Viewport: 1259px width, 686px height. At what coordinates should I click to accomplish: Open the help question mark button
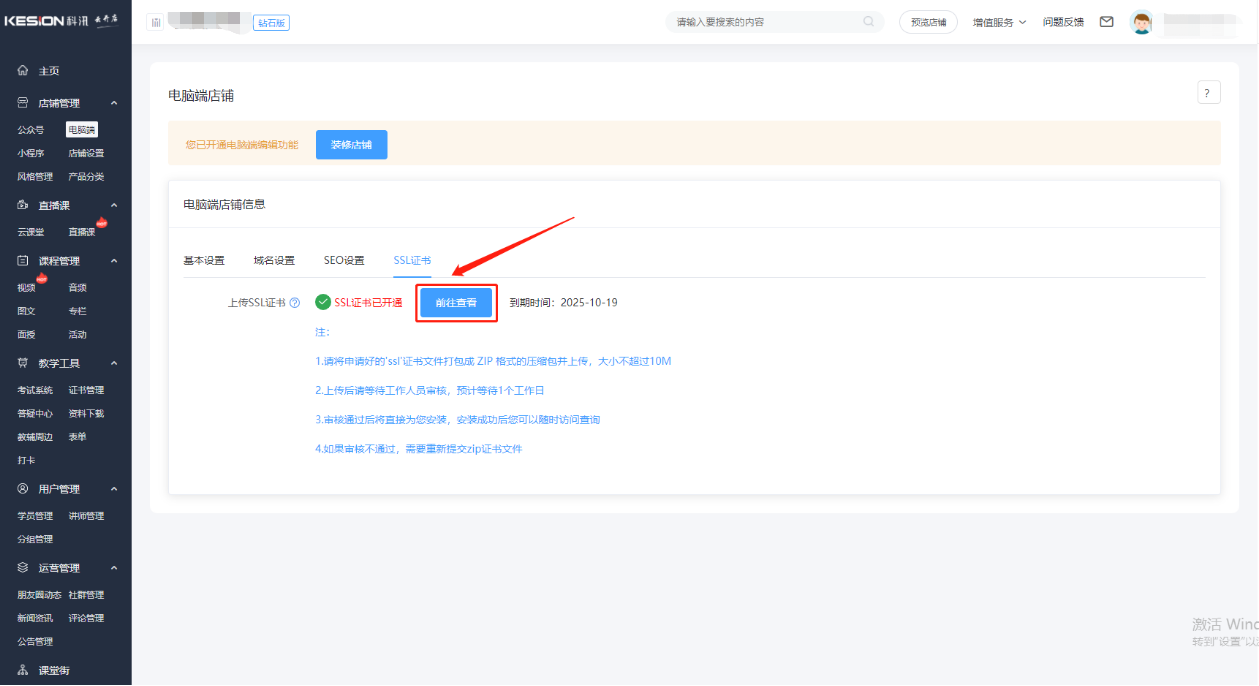click(x=1208, y=93)
